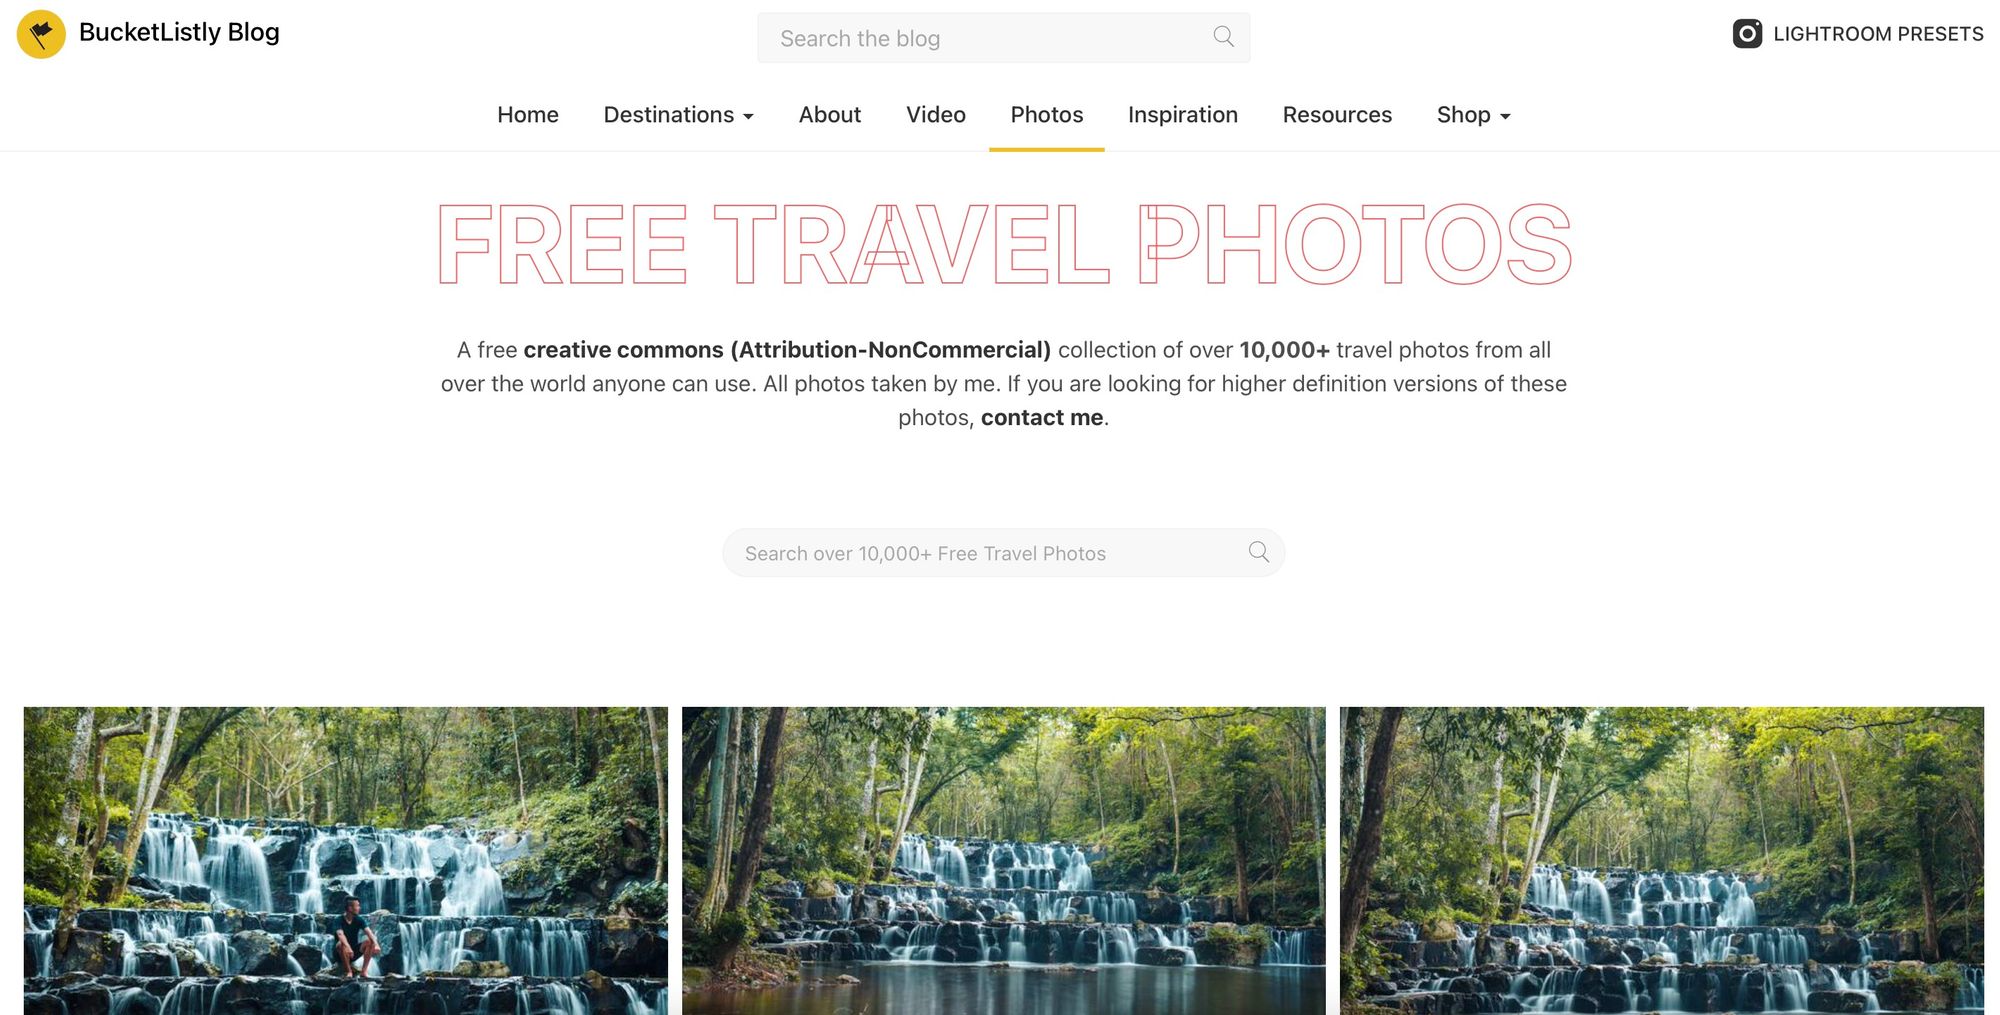Open the Resources page
Screen dimensions: 2000x1015
pos(1337,115)
